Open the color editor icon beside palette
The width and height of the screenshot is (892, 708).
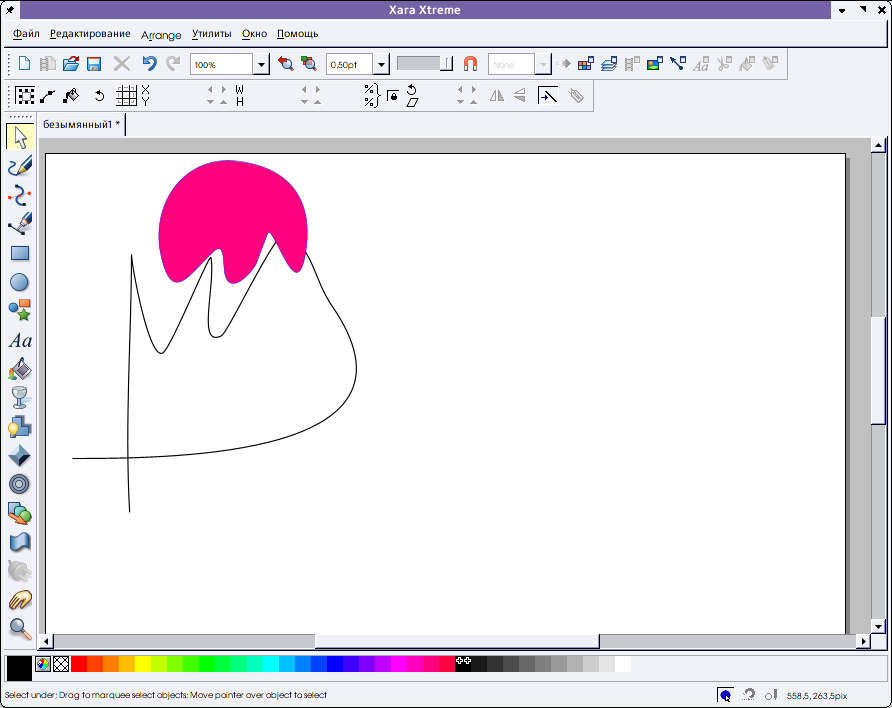43,664
